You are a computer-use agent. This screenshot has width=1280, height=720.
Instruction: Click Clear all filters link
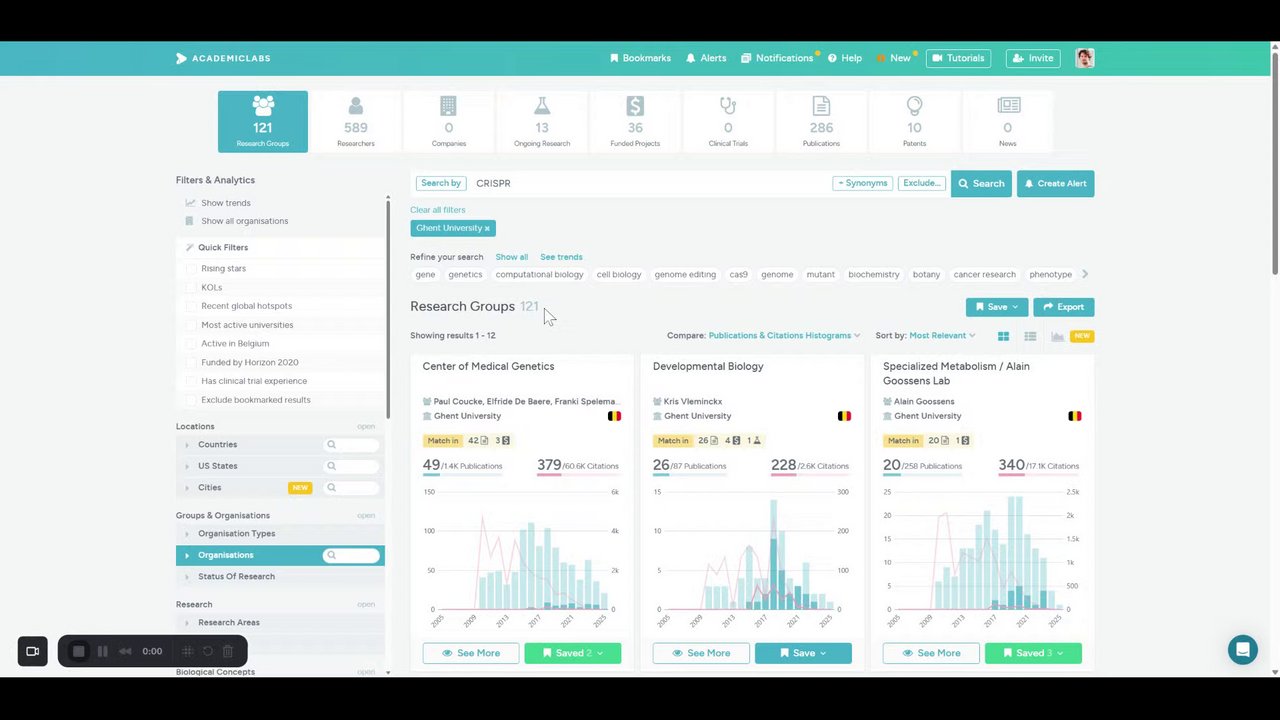438,210
